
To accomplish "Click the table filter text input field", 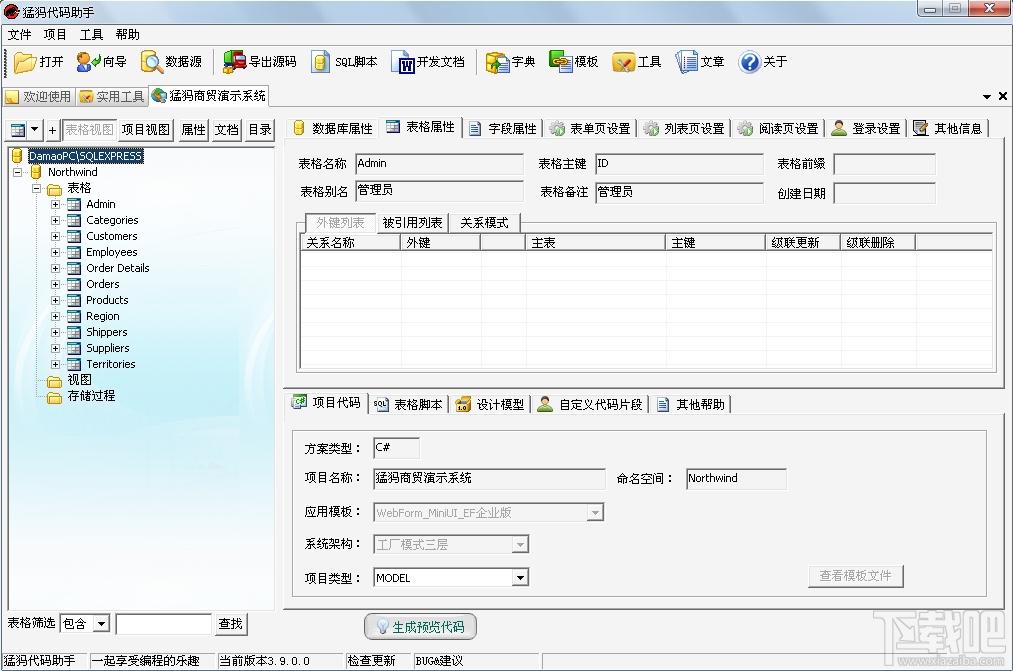I will click(x=163, y=624).
